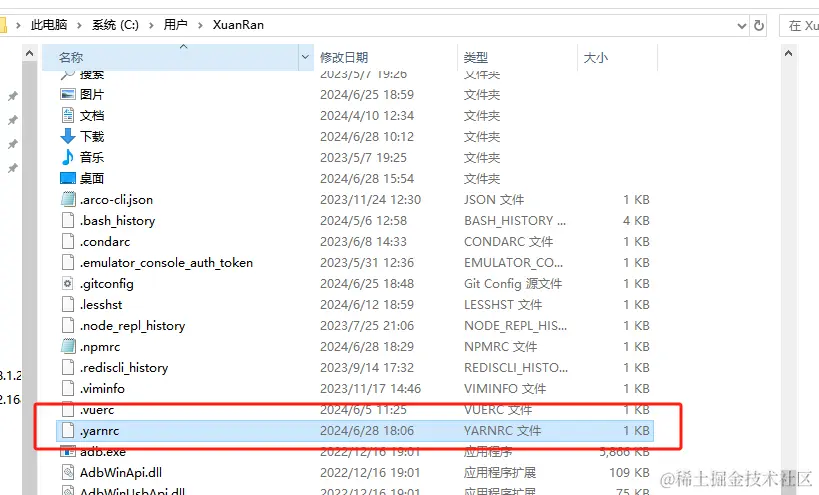This screenshot has width=819, height=495.
Task: Select the .vuerc file name
Action: 97,410
